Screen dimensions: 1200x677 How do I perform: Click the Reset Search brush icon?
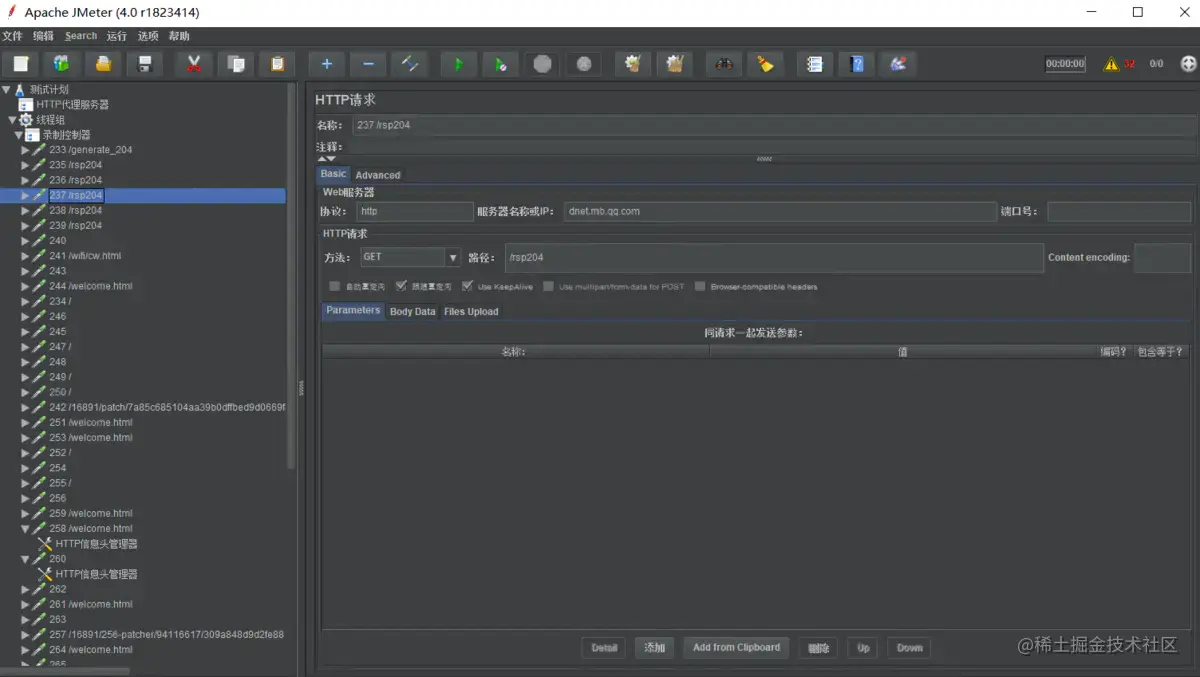pyautogui.click(x=765, y=64)
